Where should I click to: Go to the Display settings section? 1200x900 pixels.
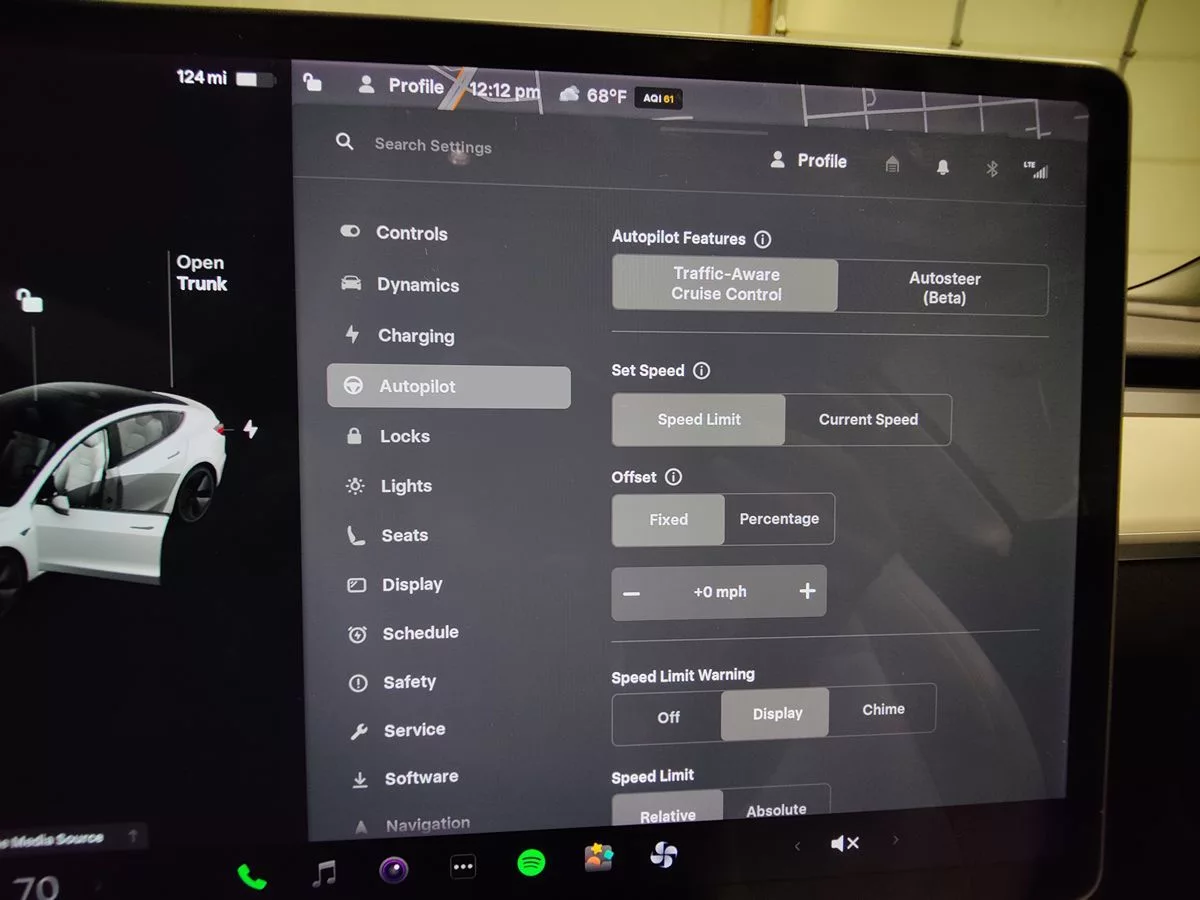[411, 585]
